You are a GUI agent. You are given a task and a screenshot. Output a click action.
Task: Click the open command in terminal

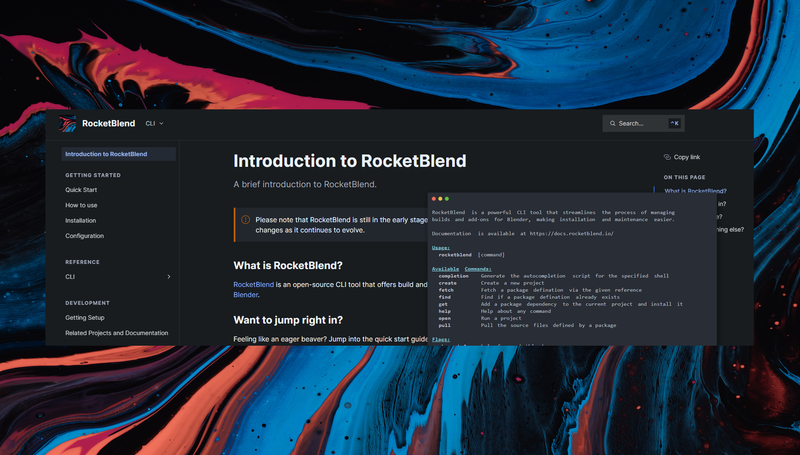[444, 318]
